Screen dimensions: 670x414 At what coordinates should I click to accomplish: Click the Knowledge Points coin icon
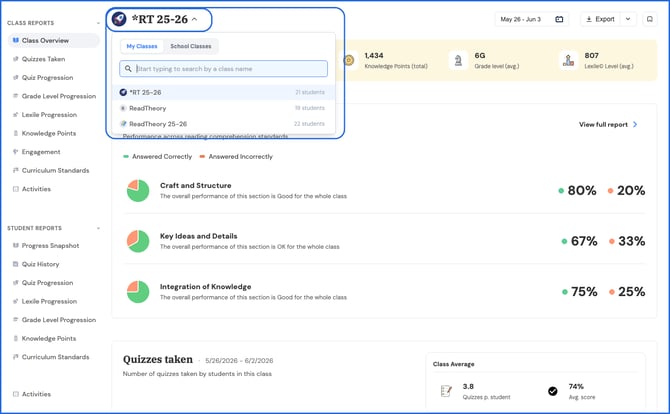349,61
